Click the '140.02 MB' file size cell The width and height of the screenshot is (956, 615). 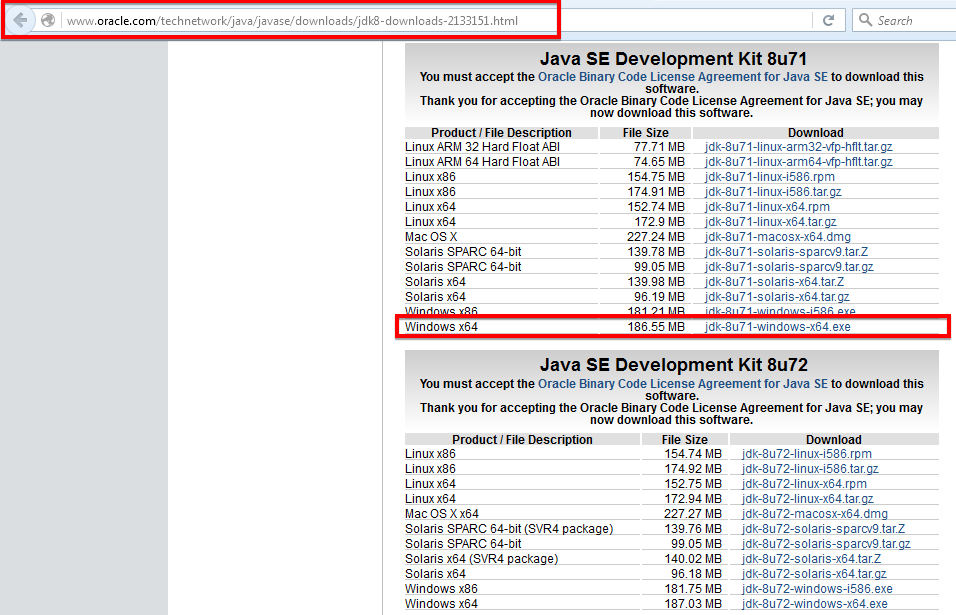tap(693, 559)
